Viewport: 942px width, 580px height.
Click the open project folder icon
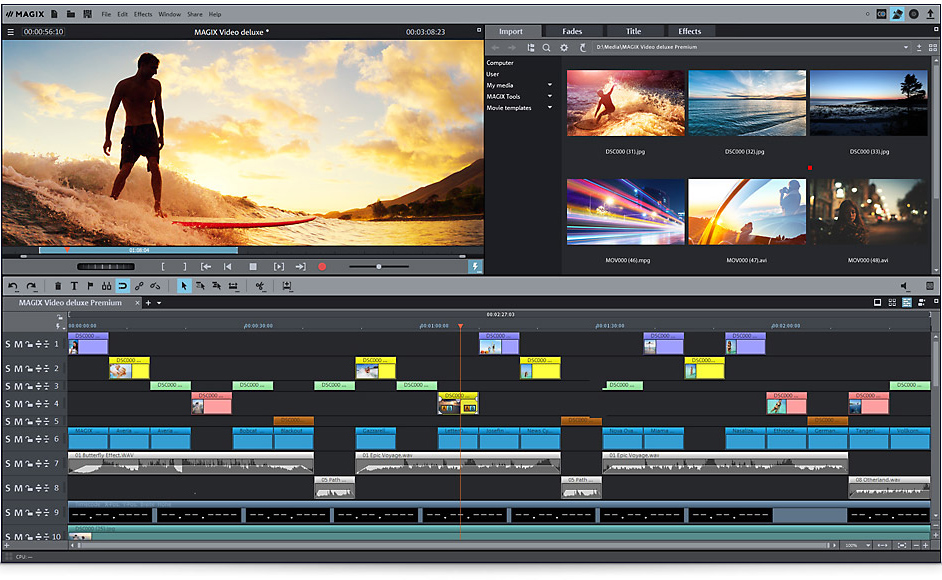[71, 14]
